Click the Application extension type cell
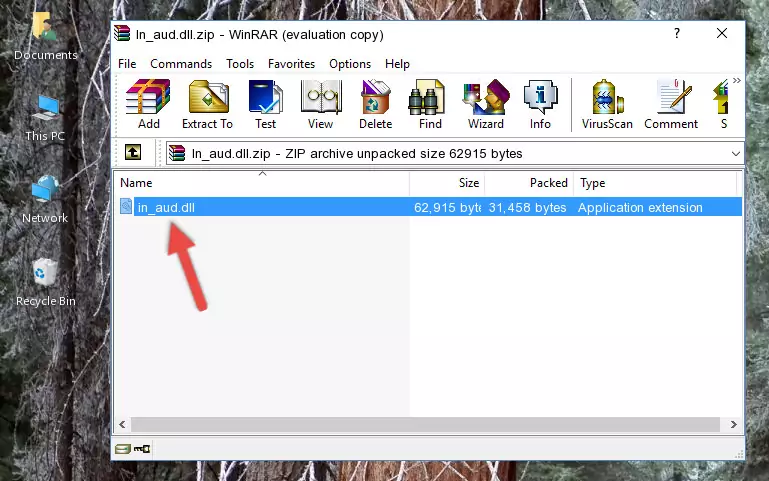The height and width of the screenshot is (481, 769). [640, 207]
